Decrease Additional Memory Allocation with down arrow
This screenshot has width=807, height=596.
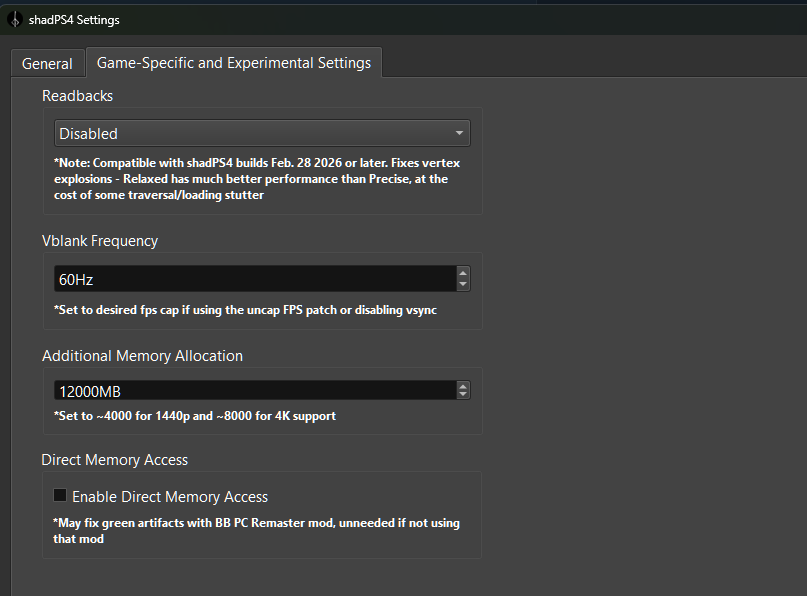(x=463, y=395)
